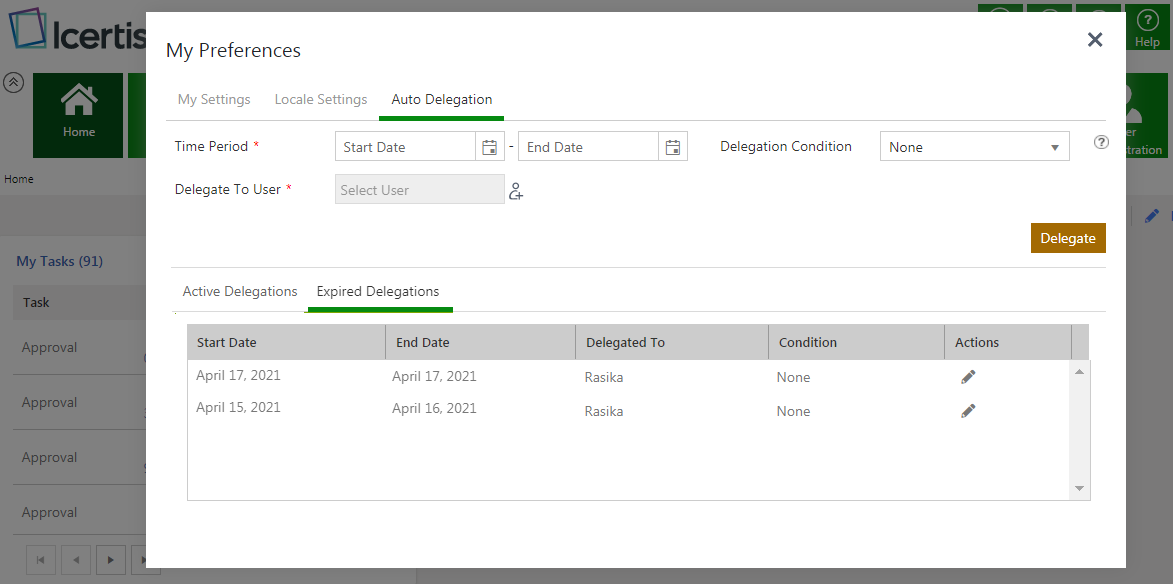Open the Start Date calendar picker

tap(489, 147)
